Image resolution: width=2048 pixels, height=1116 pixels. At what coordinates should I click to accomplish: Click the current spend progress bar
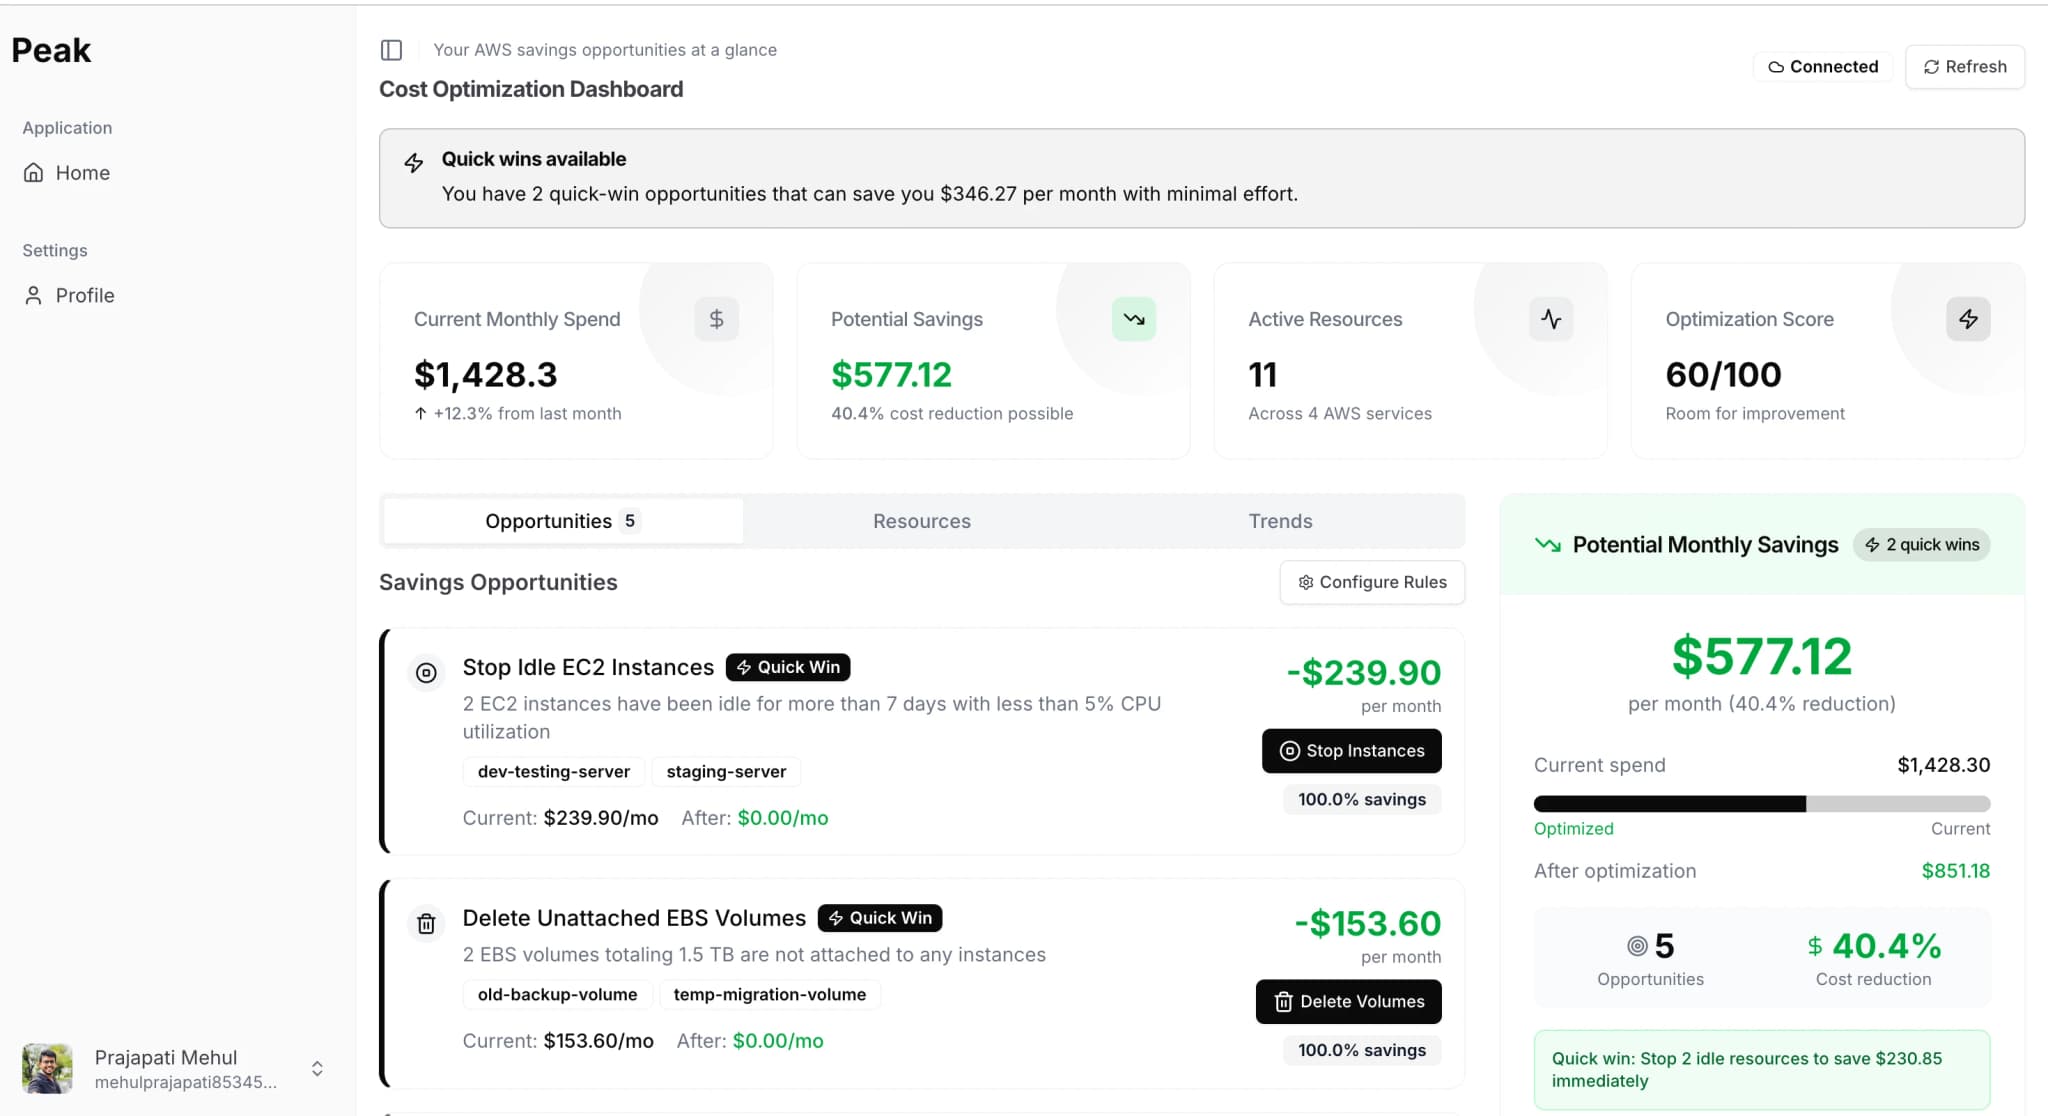[1761, 804]
